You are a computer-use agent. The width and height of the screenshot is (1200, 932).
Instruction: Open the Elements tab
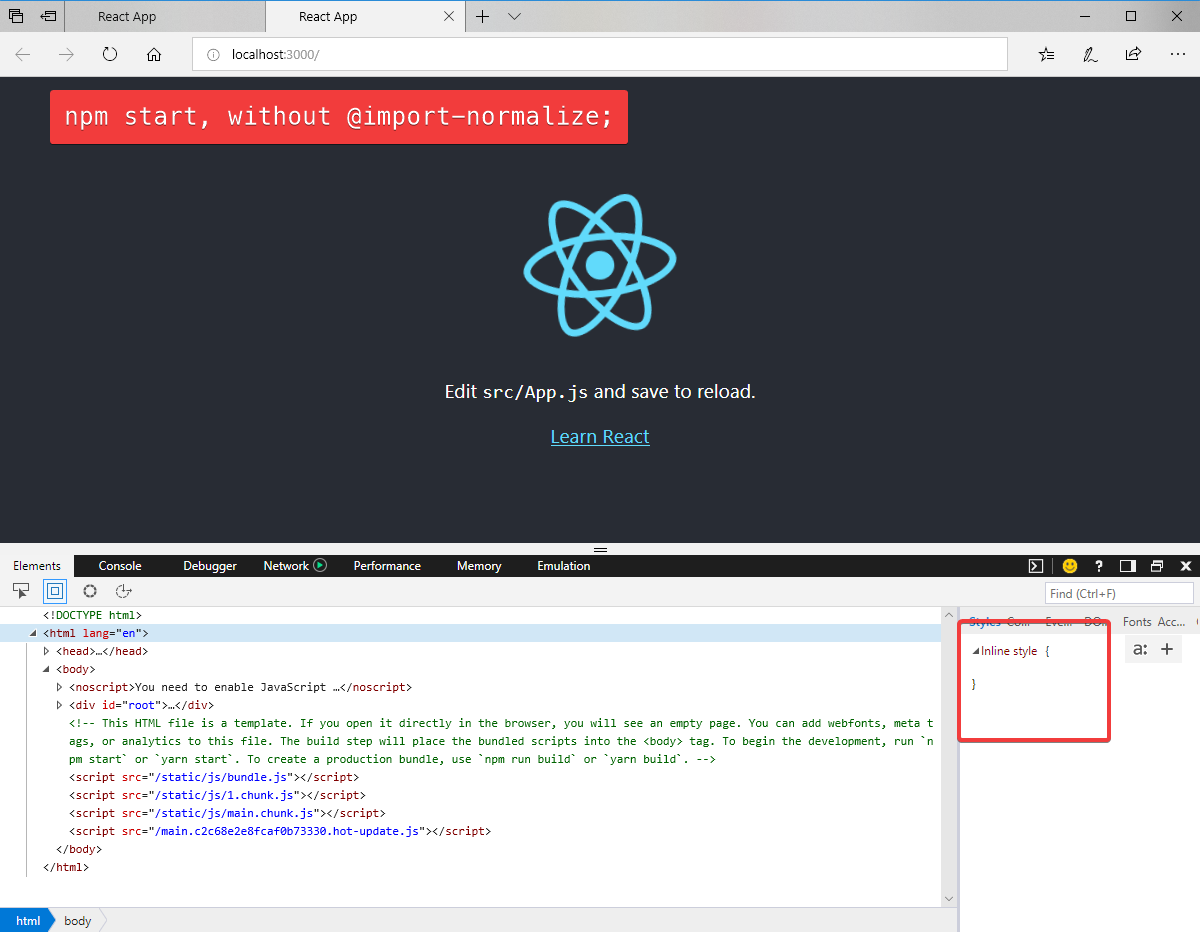click(x=37, y=566)
